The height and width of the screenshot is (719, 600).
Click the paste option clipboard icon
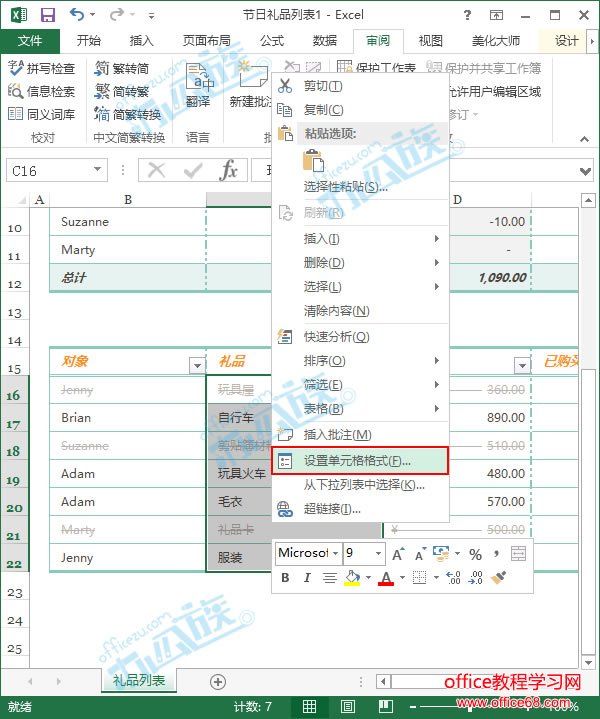pyautogui.click(x=314, y=160)
